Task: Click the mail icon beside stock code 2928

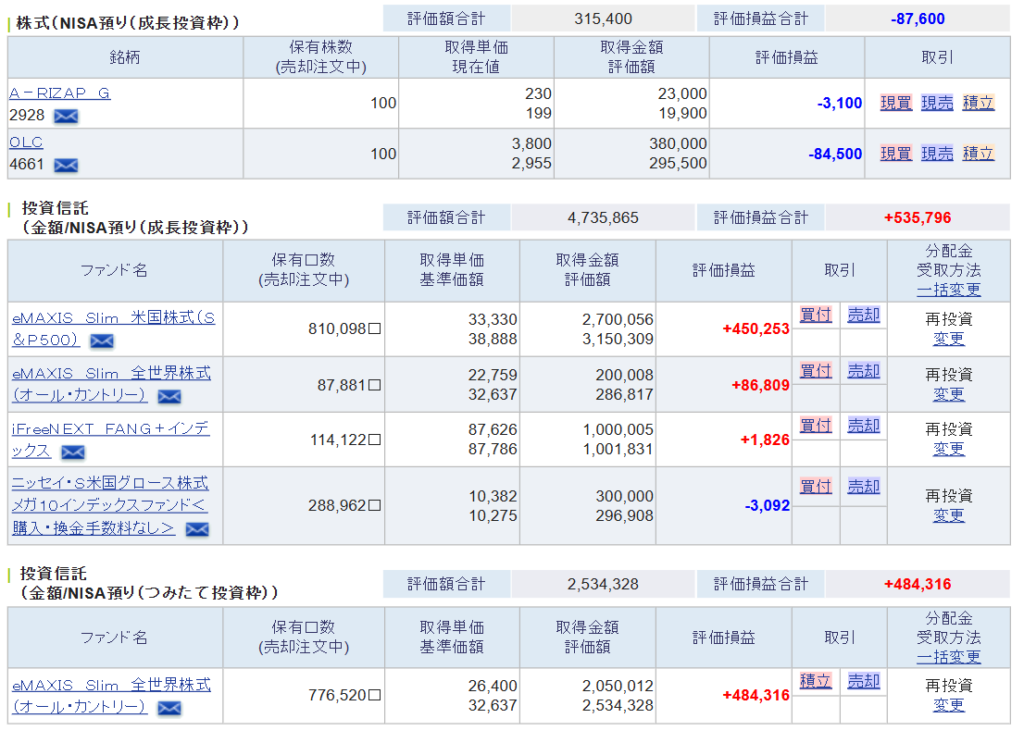Action: [65, 116]
